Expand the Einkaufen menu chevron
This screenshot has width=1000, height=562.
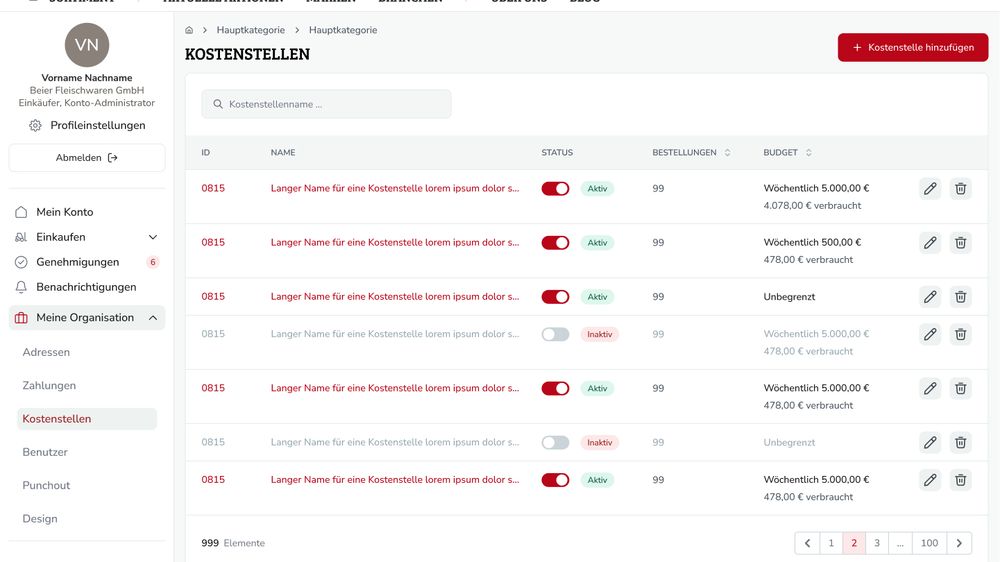coord(153,237)
